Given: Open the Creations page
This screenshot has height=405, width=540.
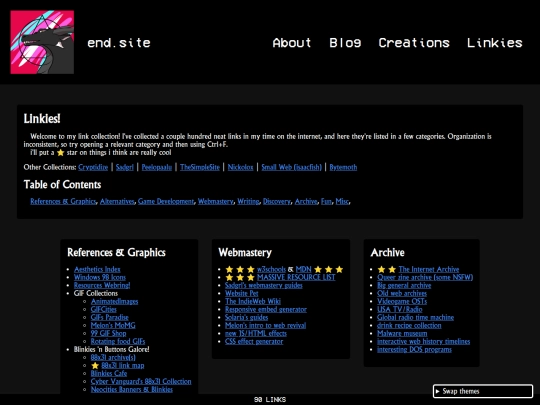Looking at the screenshot, I should point(414,43).
